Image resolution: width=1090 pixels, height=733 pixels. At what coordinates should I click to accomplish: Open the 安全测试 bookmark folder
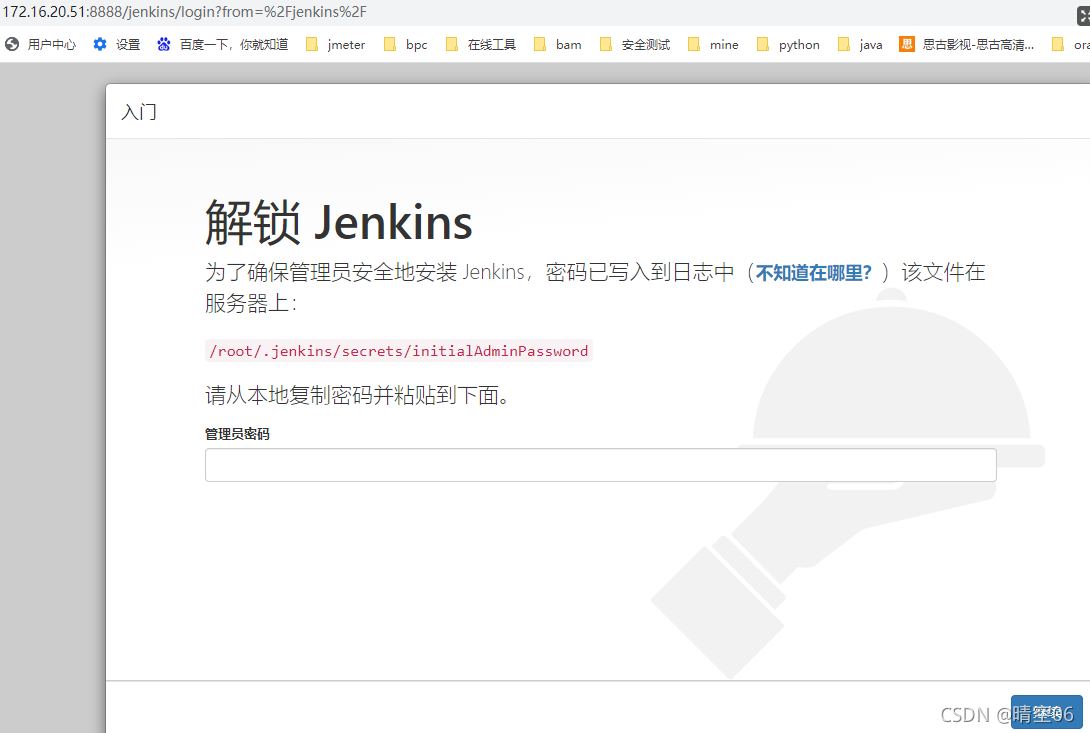point(635,45)
